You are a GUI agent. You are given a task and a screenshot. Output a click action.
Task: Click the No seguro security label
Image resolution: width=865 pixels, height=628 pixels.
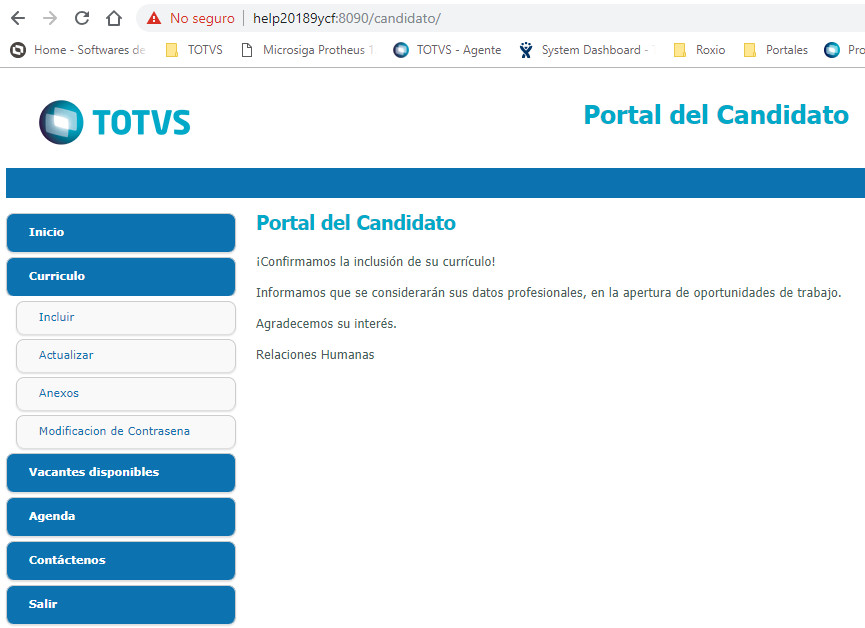click(202, 18)
